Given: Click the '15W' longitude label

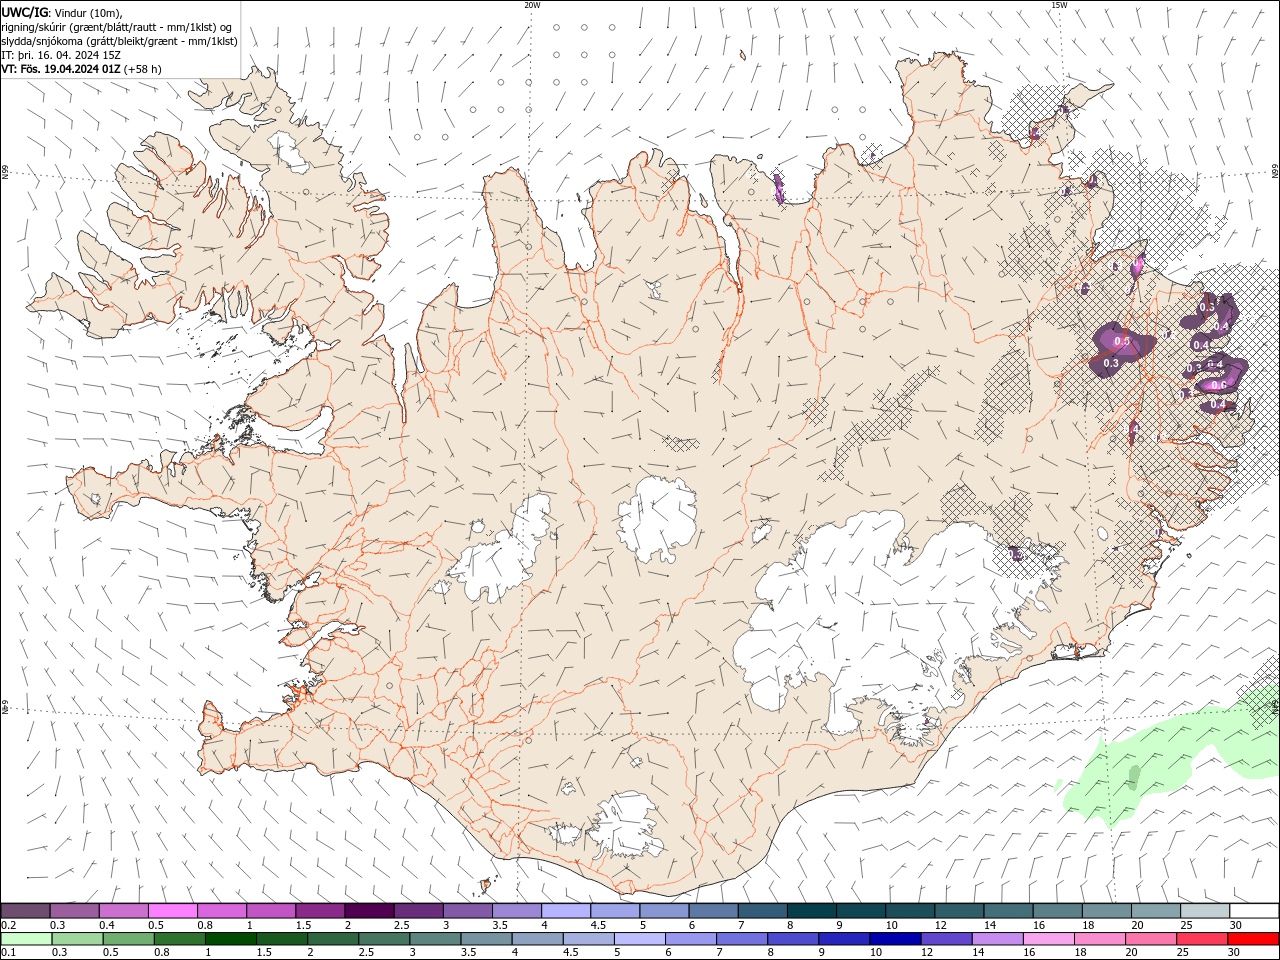Looking at the screenshot, I should pyautogui.click(x=1059, y=5).
